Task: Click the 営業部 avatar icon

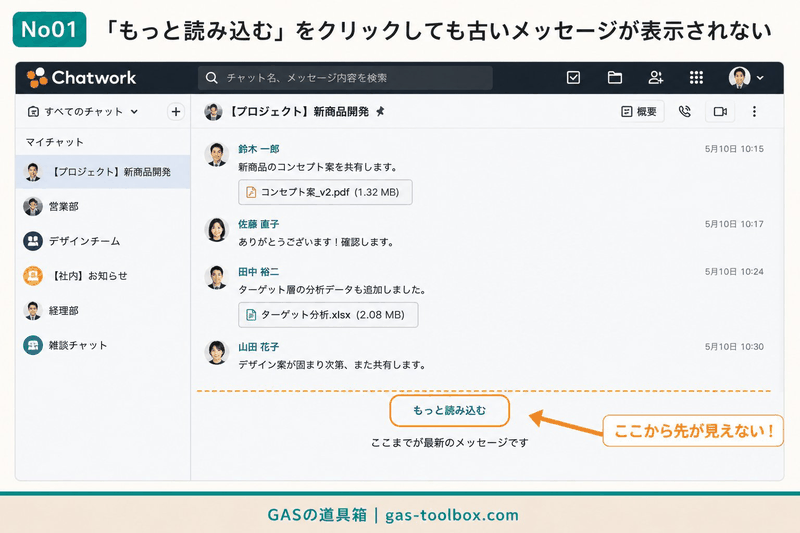Action: tap(33, 207)
